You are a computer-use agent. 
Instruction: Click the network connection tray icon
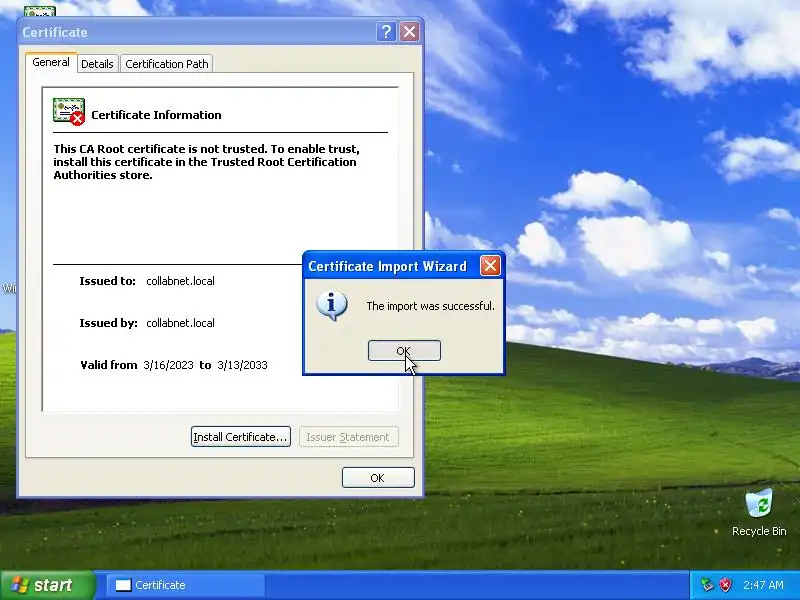pyautogui.click(x=707, y=585)
